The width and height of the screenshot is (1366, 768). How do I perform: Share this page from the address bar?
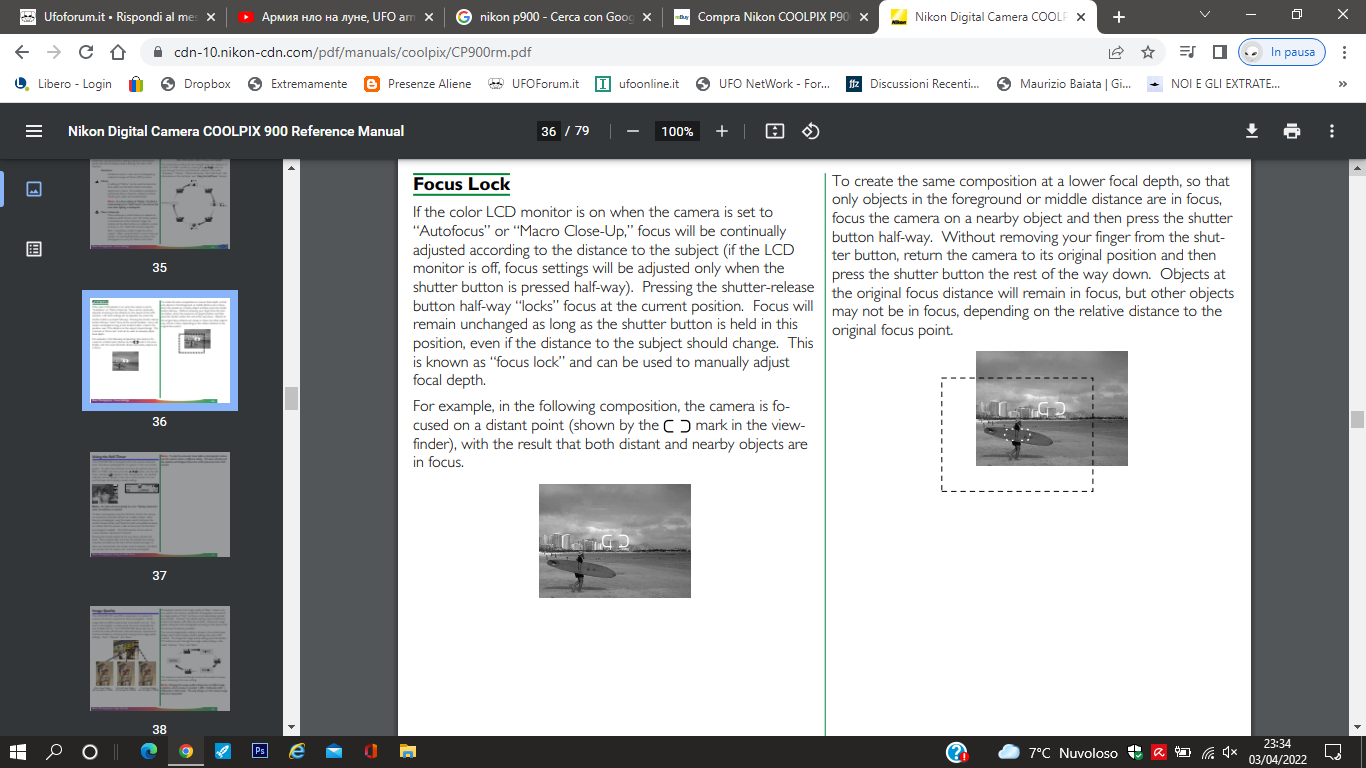tap(1116, 52)
